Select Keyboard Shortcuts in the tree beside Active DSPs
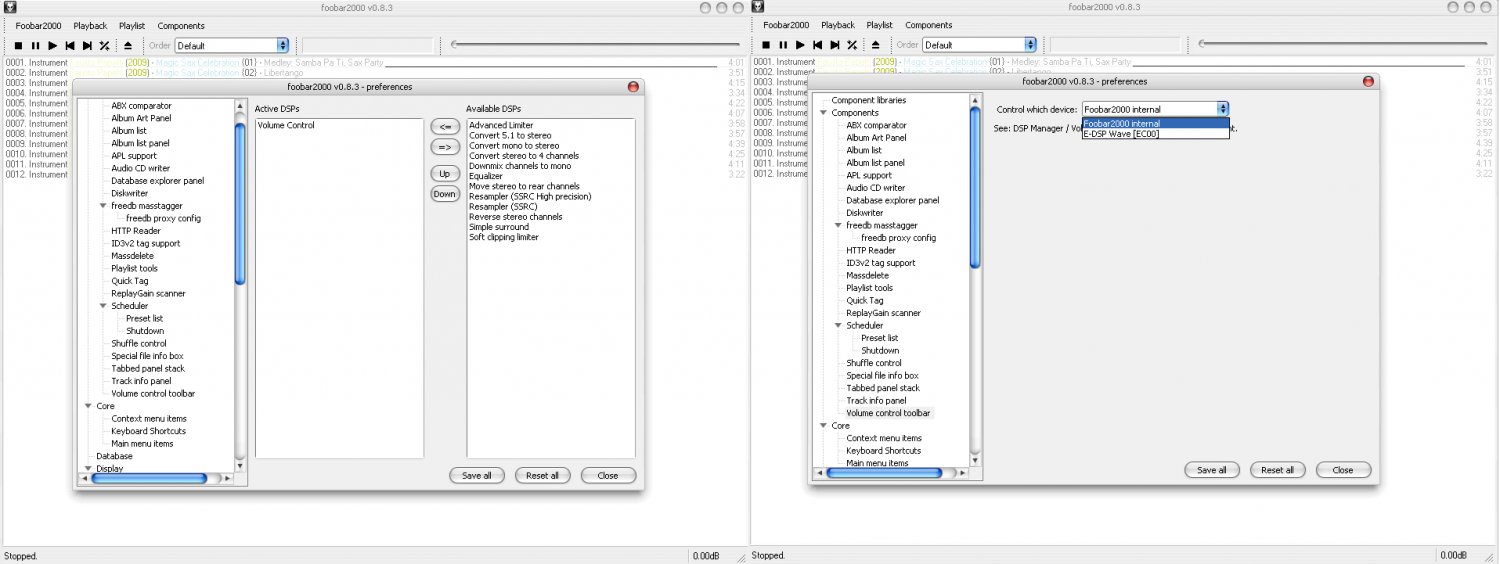 pos(148,431)
